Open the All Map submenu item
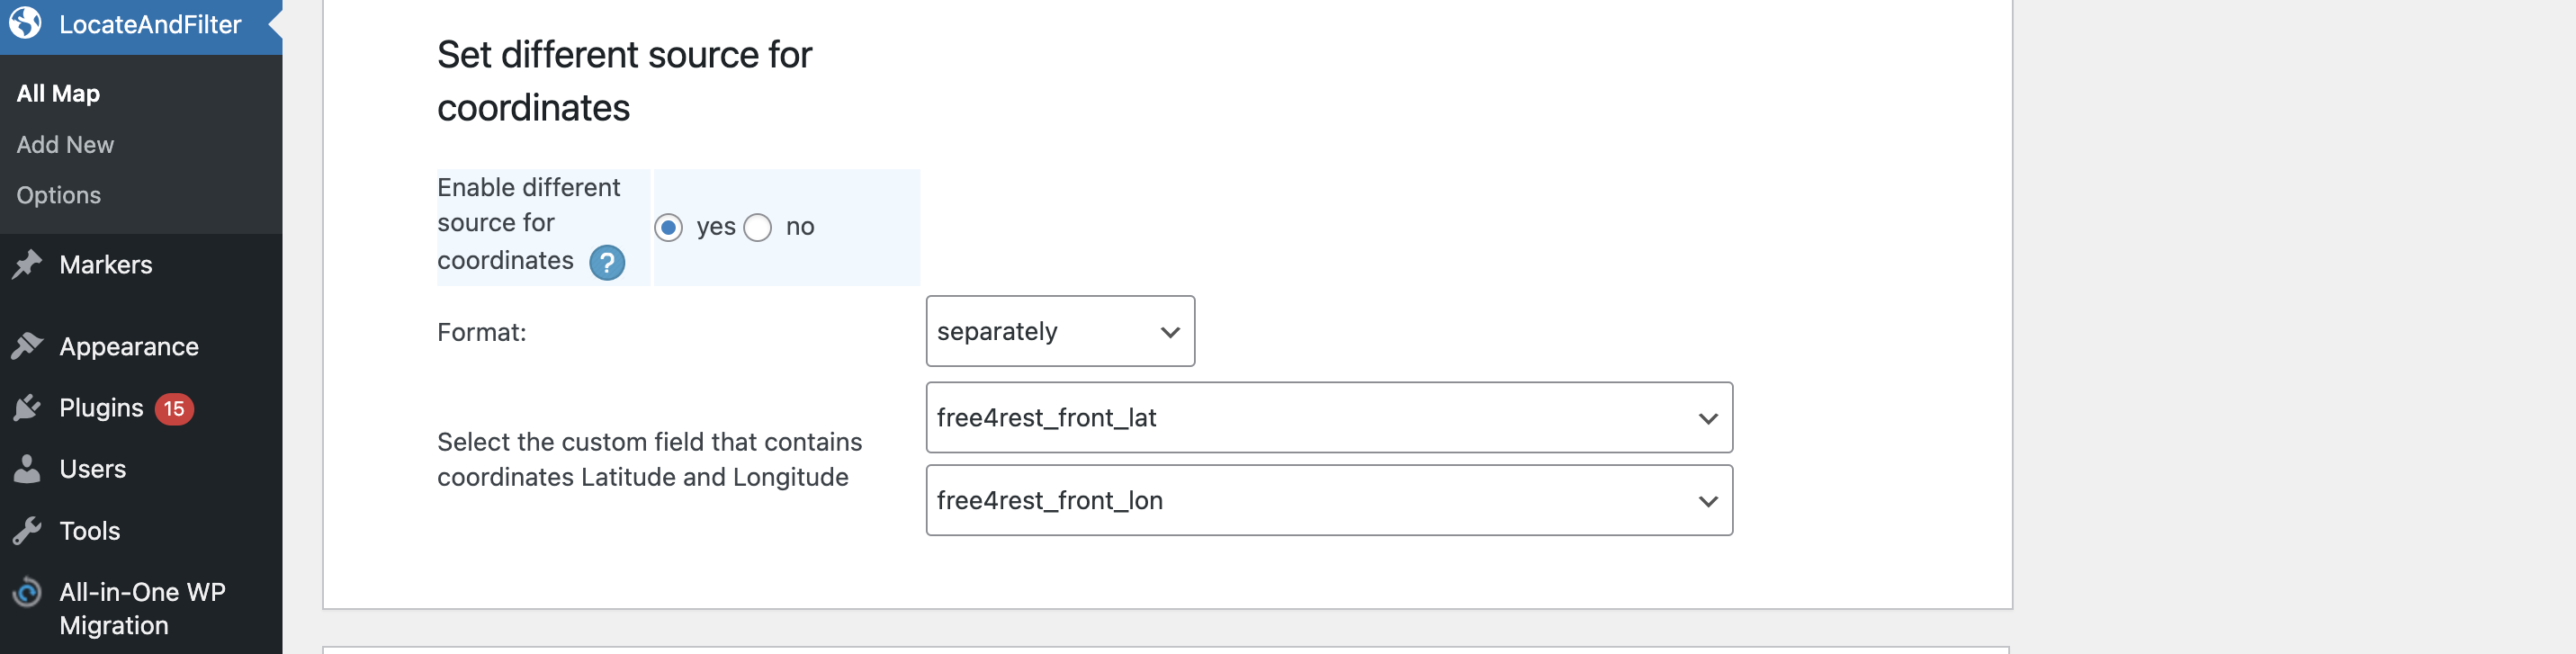The image size is (2576, 654). pos(58,94)
